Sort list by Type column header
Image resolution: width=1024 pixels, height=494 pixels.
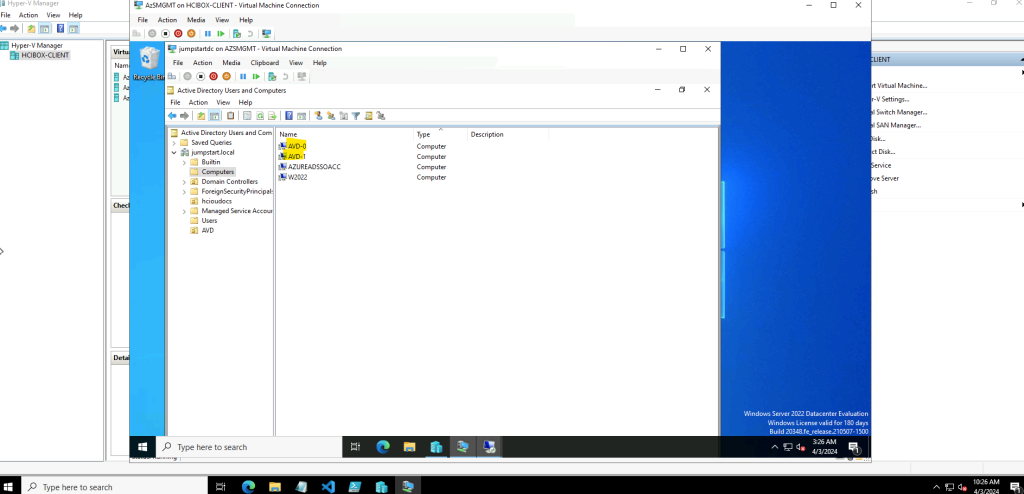(441, 134)
